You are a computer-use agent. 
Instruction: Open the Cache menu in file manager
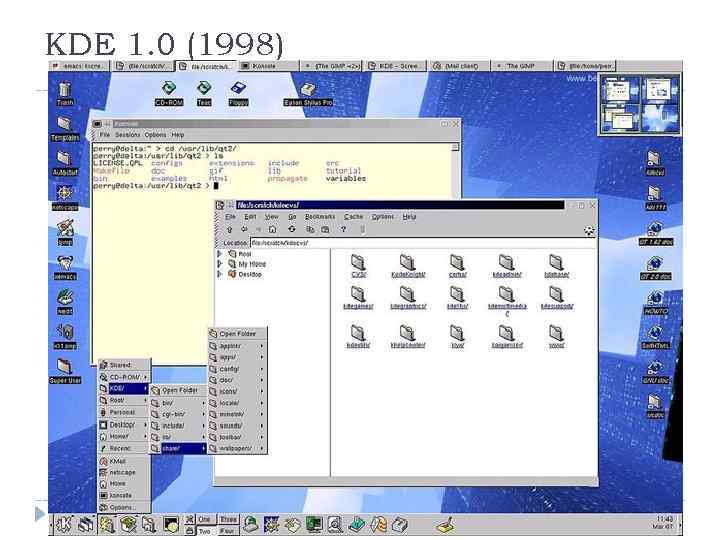353,217
